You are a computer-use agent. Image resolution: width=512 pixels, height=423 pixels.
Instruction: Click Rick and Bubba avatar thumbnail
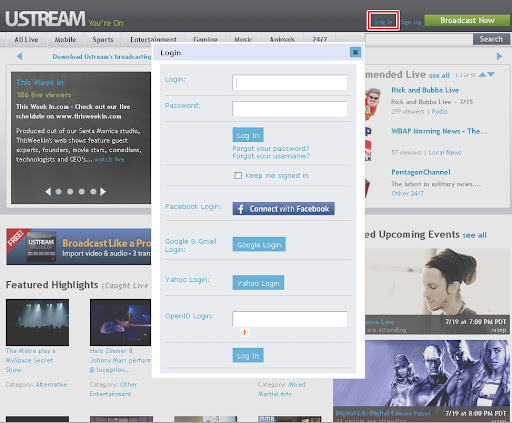[373, 104]
